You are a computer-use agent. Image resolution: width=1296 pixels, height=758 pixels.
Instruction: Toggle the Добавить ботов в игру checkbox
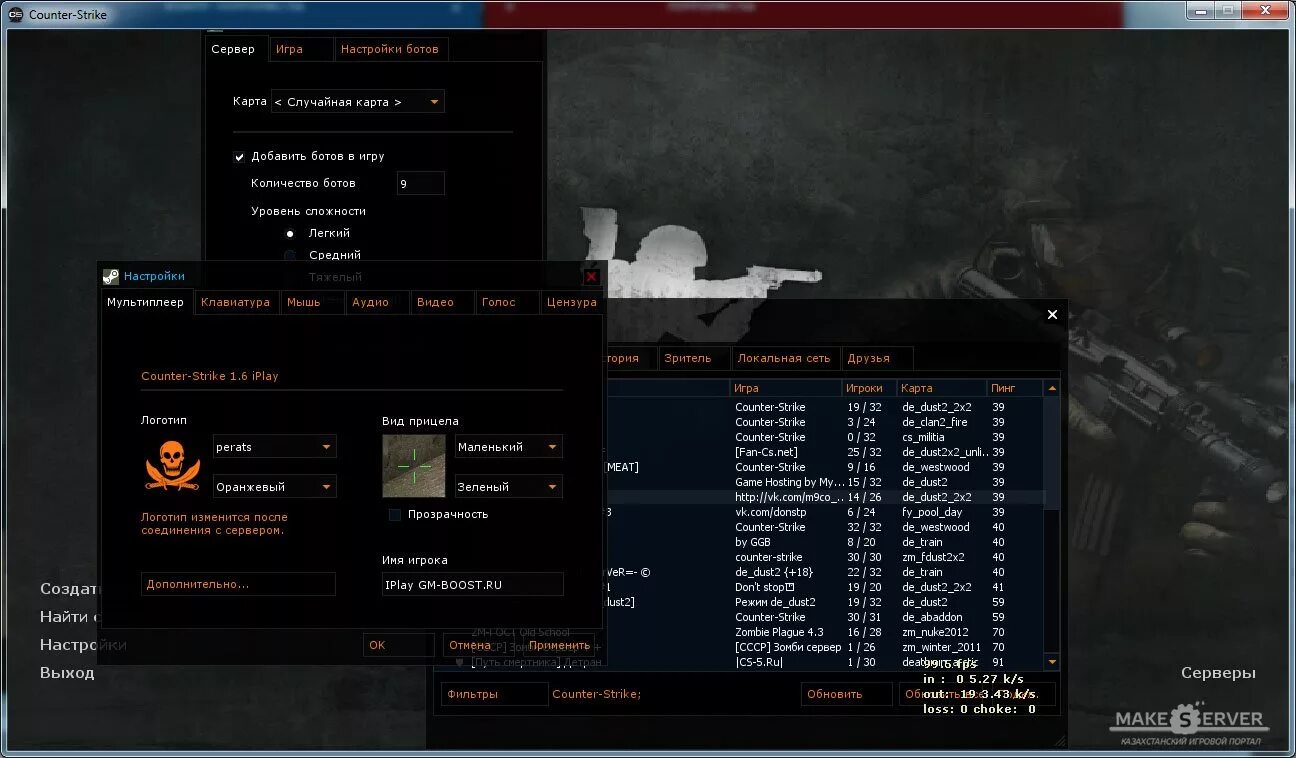[x=239, y=157]
